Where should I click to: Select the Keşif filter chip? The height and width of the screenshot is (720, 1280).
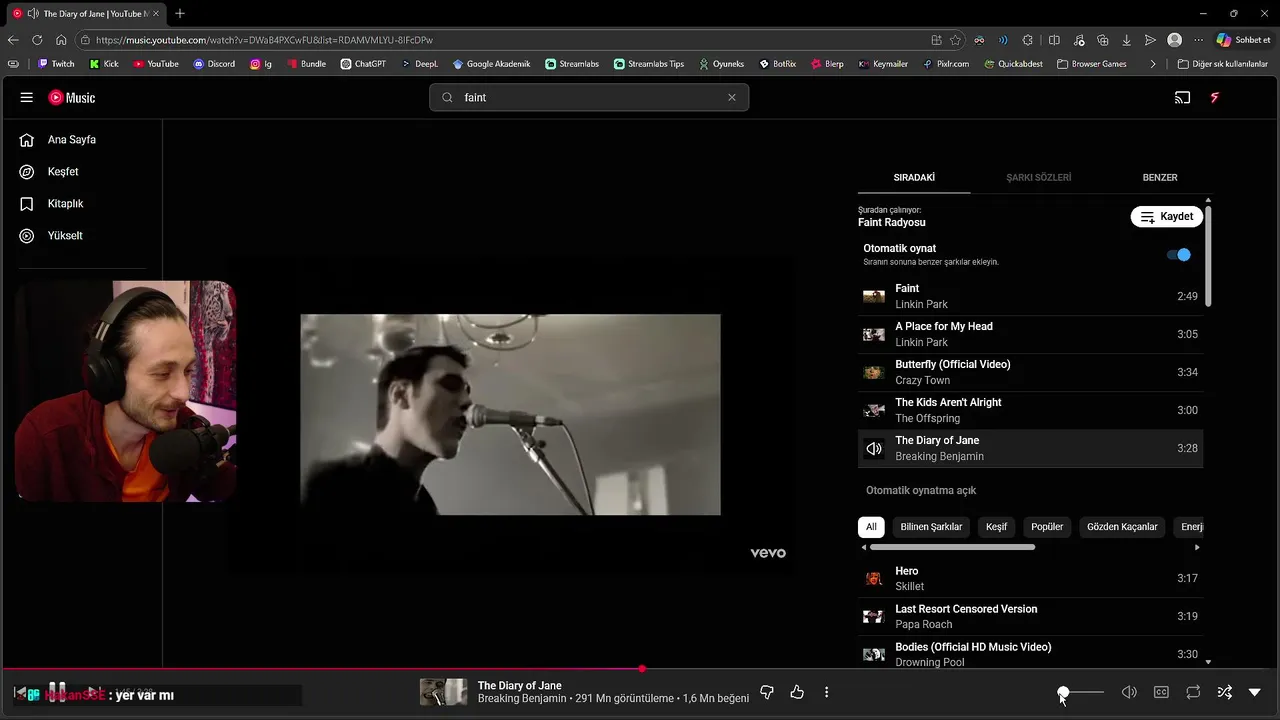pyautogui.click(x=997, y=527)
